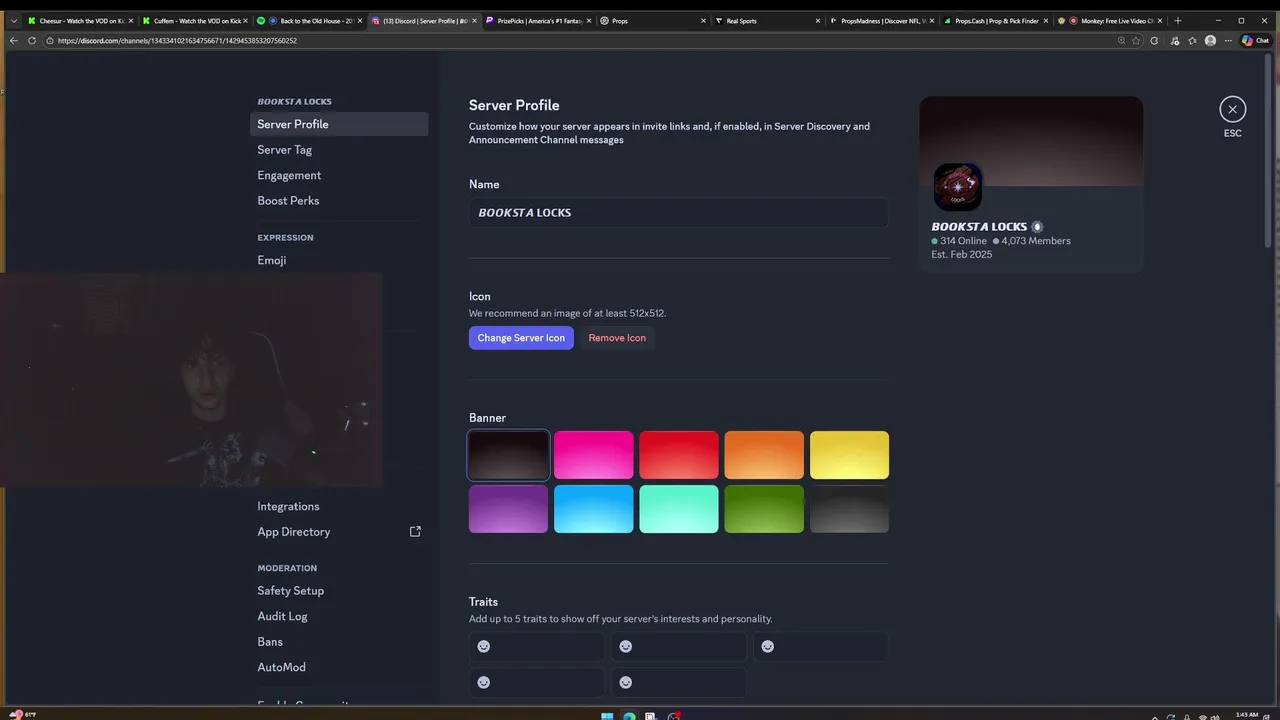
Task: Click taskbar app icon with red notification badge
Action: pyautogui.click(x=674, y=715)
